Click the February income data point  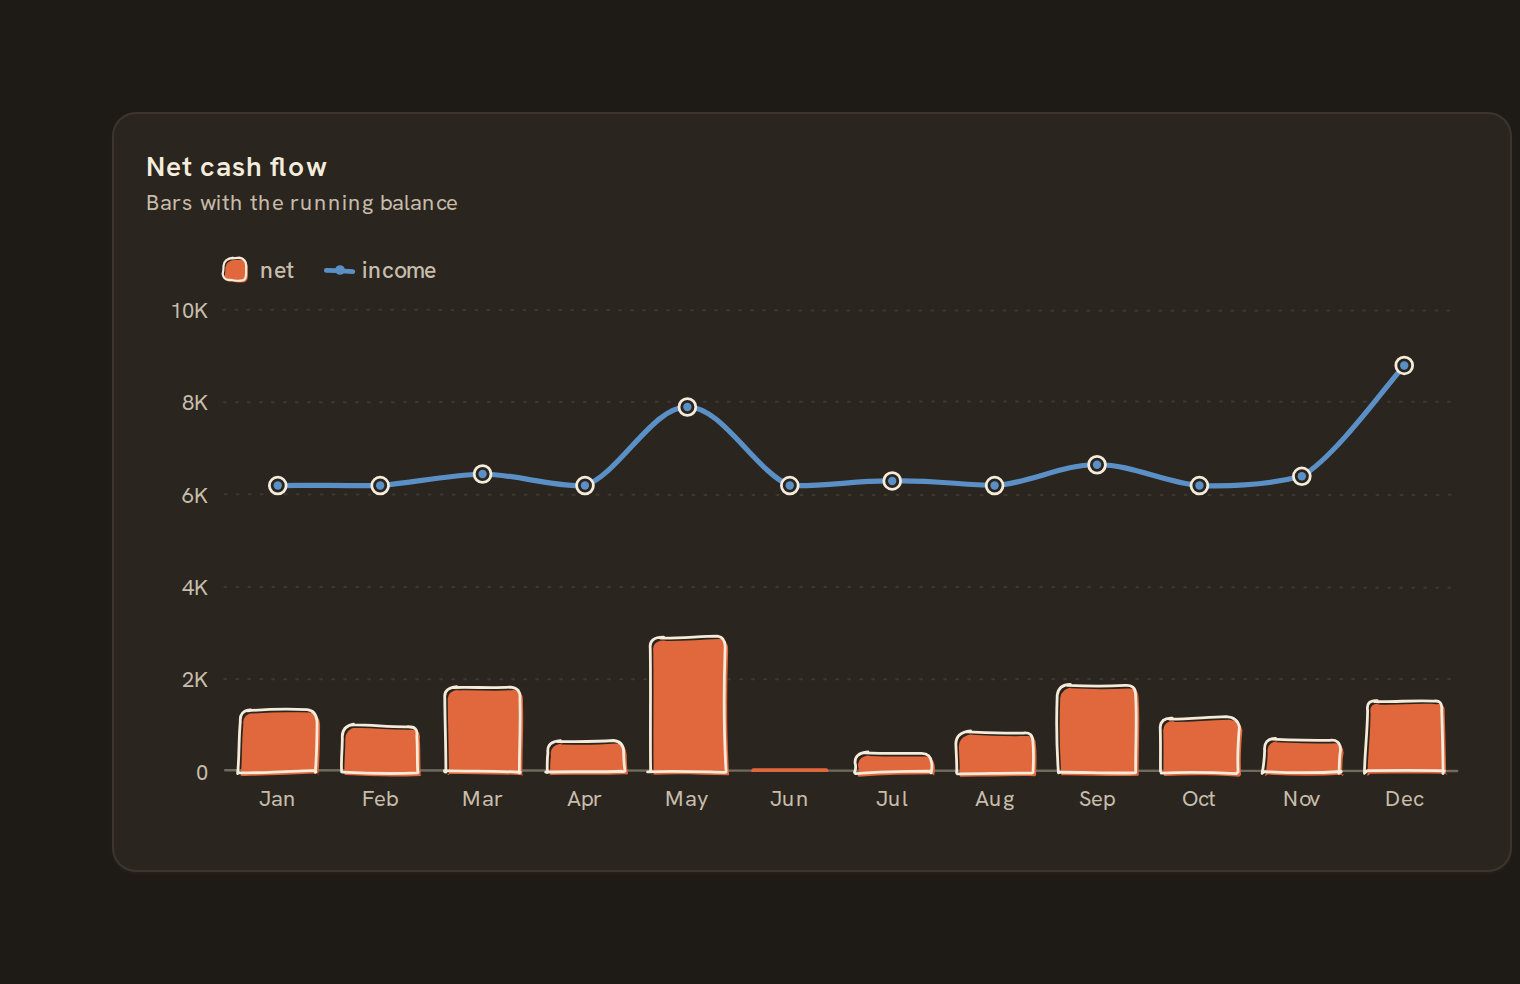pos(380,485)
